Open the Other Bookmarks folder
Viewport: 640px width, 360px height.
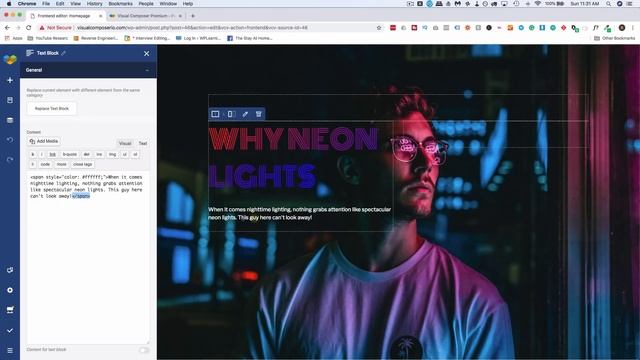click(615, 38)
